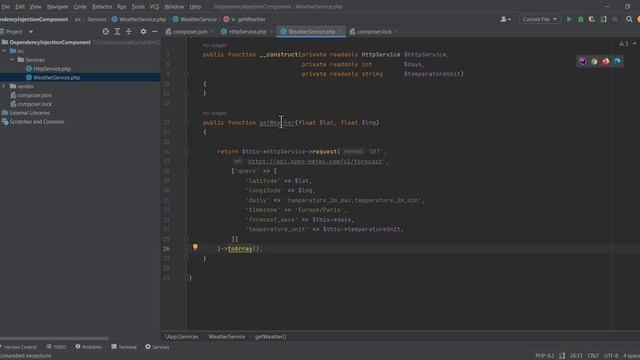This screenshot has width=640, height=360.
Task: Hide the Project tool window
Action: pos(155,31)
